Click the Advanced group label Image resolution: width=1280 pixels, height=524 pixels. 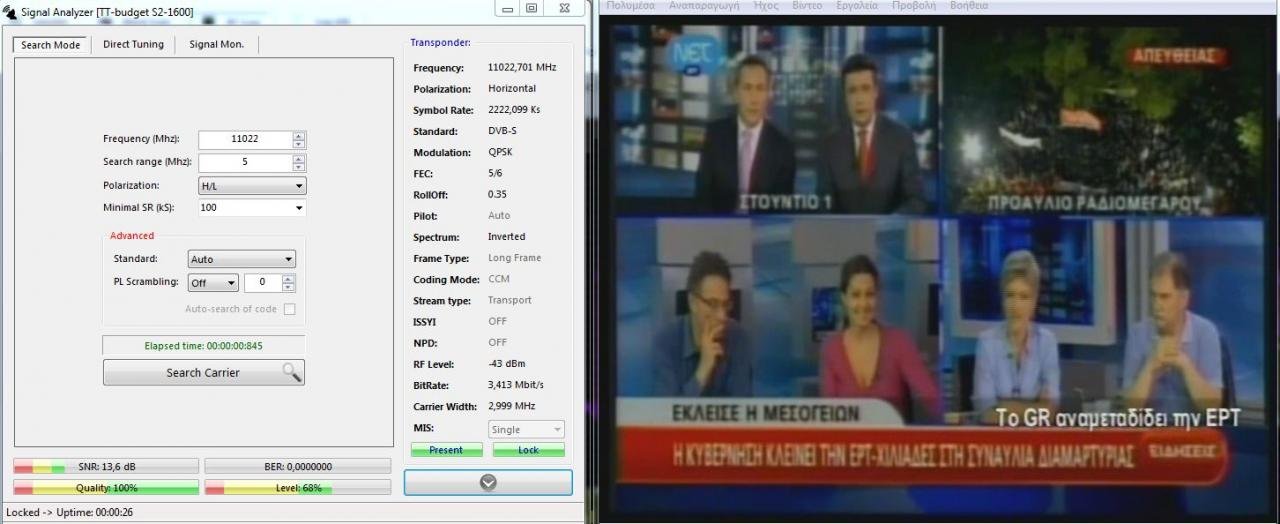(x=132, y=236)
